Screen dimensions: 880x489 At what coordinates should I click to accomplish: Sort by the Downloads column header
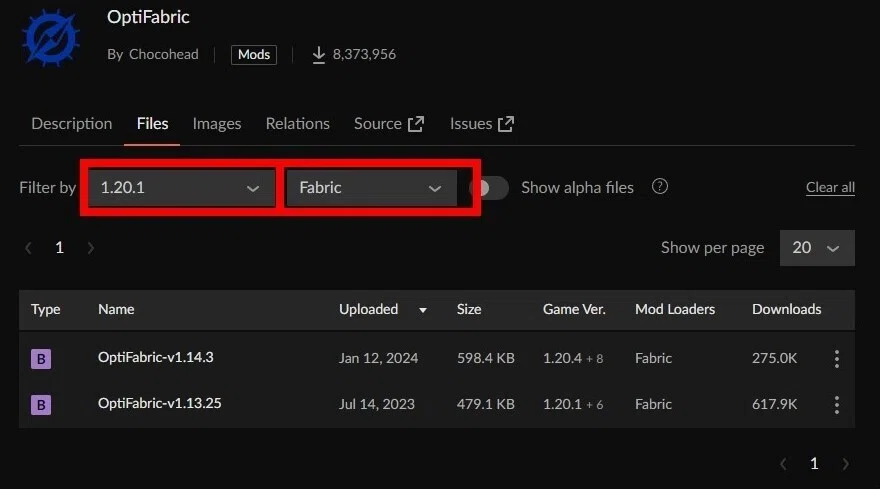coord(786,309)
